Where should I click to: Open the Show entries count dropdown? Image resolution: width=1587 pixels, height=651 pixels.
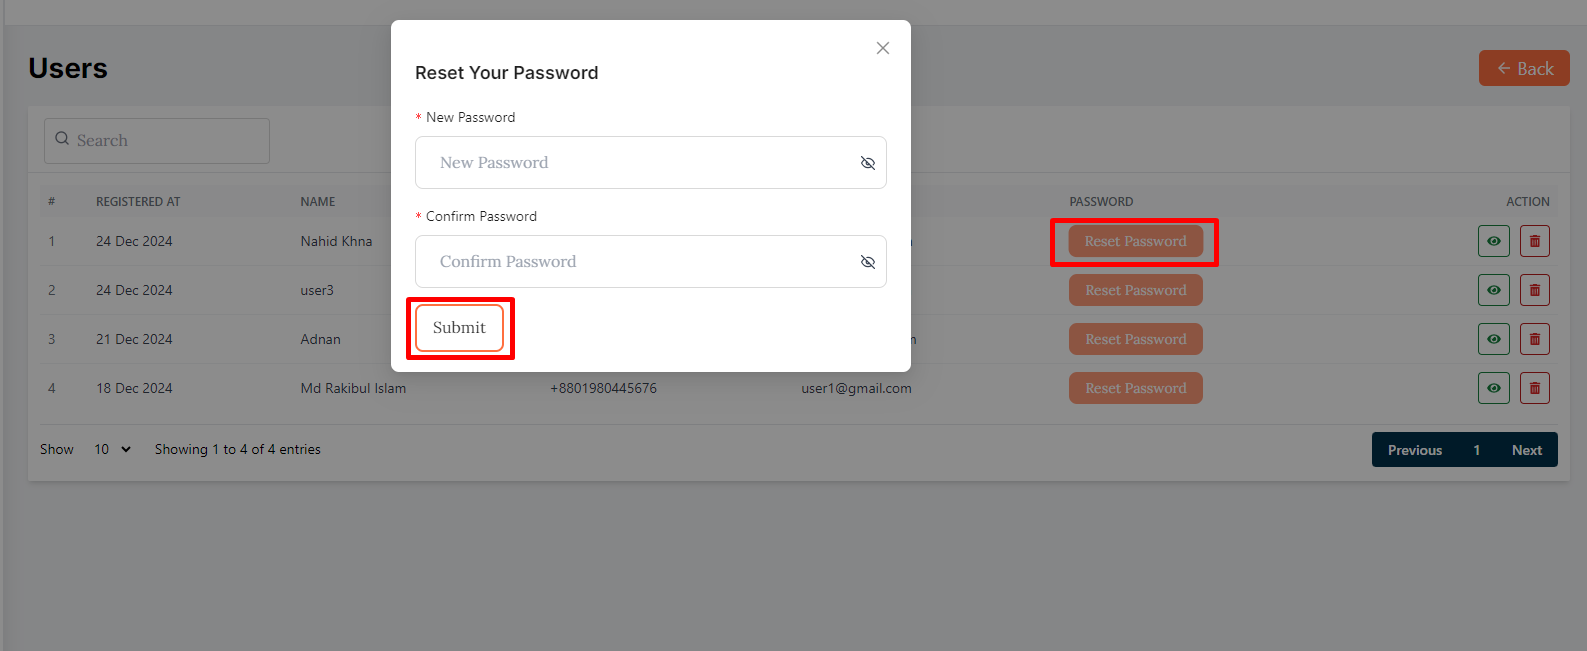(x=112, y=450)
